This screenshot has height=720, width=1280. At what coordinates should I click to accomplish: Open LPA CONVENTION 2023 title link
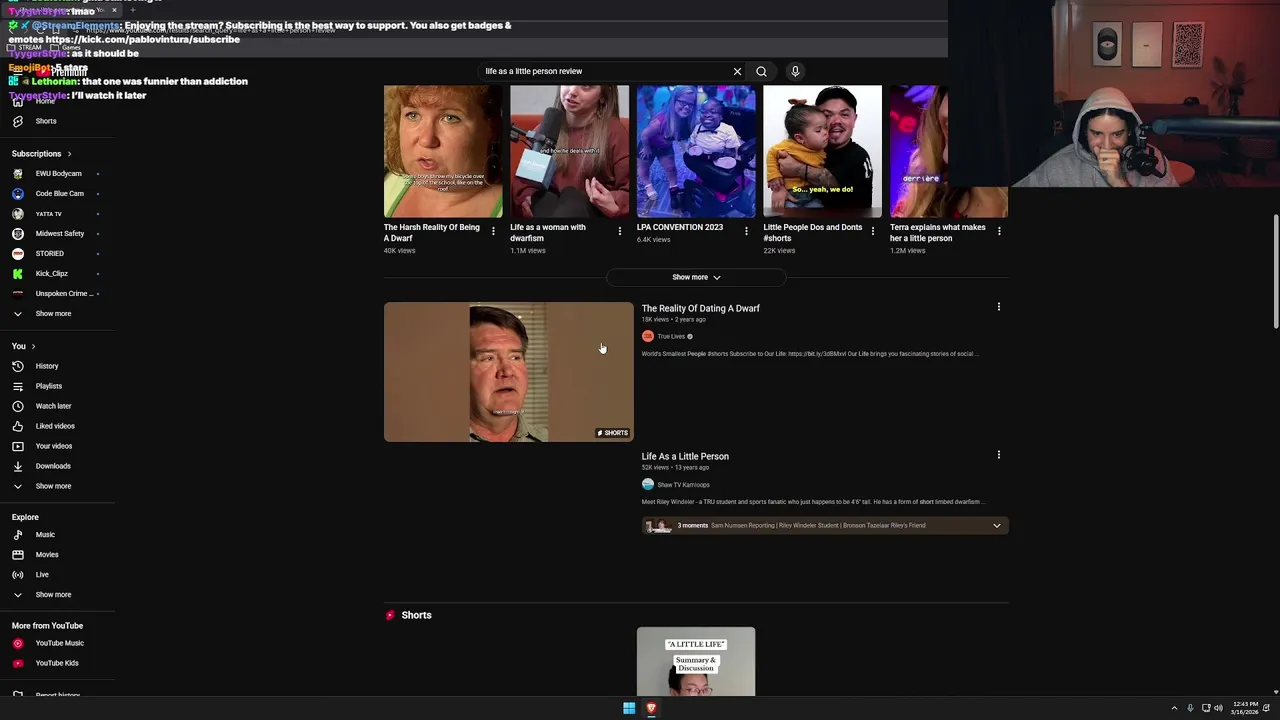pyautogui.click(x=680, y=227)
